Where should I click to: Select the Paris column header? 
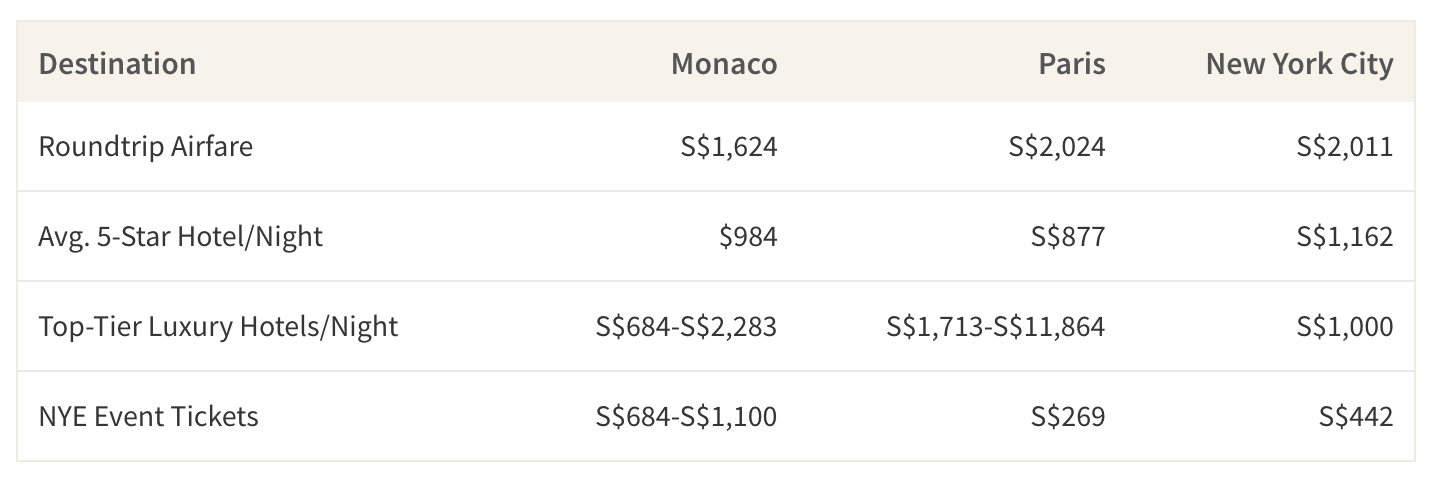pyautogui.click(x=1072, y=64)
